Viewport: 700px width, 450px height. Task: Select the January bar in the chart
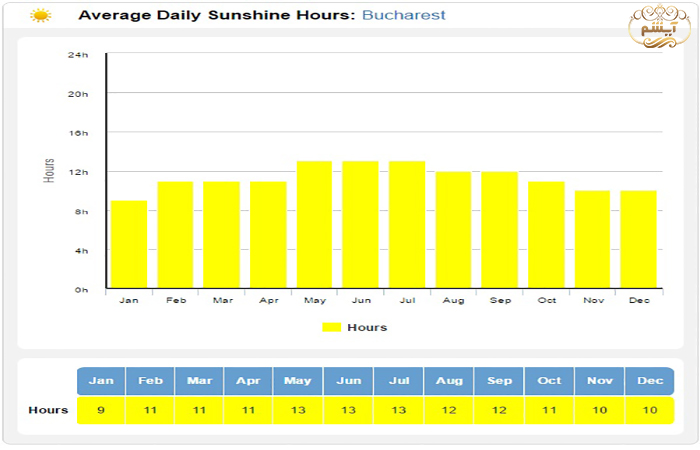tap(129, 245)
